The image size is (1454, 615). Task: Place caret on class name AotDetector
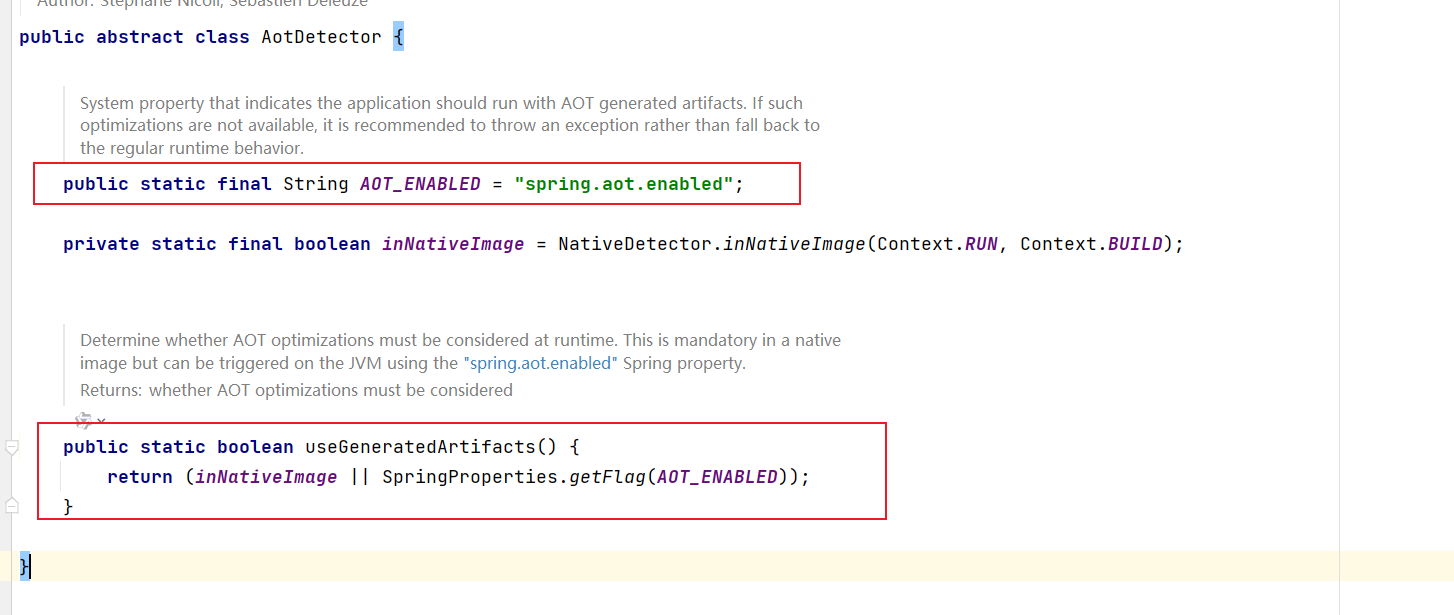click(321, 37)
